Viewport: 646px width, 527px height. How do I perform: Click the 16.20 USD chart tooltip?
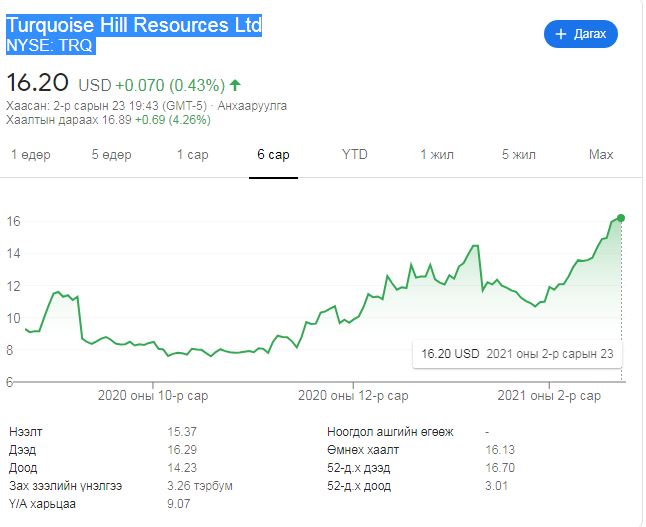coord(517,354)
